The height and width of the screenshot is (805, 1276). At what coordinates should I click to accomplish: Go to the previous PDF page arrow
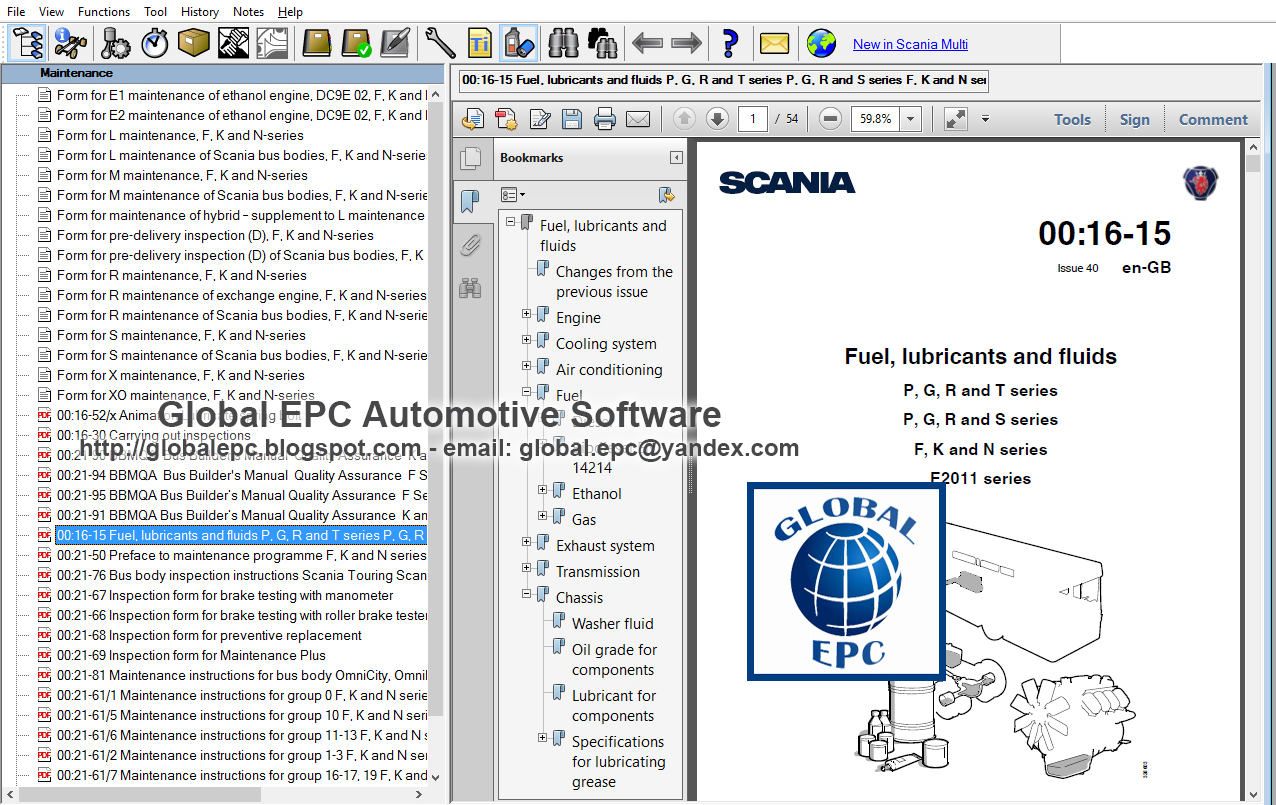pos(684,119)
